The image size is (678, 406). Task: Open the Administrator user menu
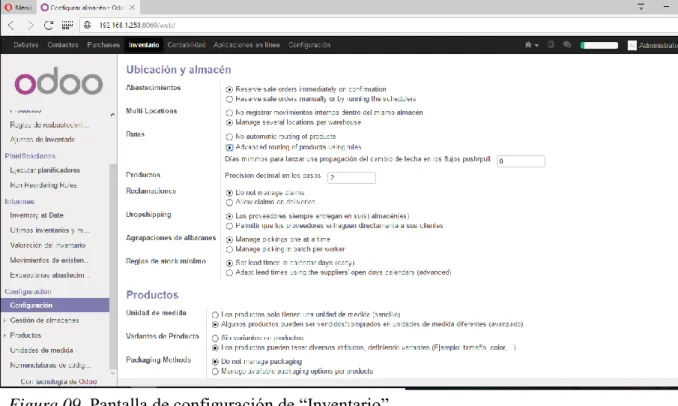click(653, 45)
